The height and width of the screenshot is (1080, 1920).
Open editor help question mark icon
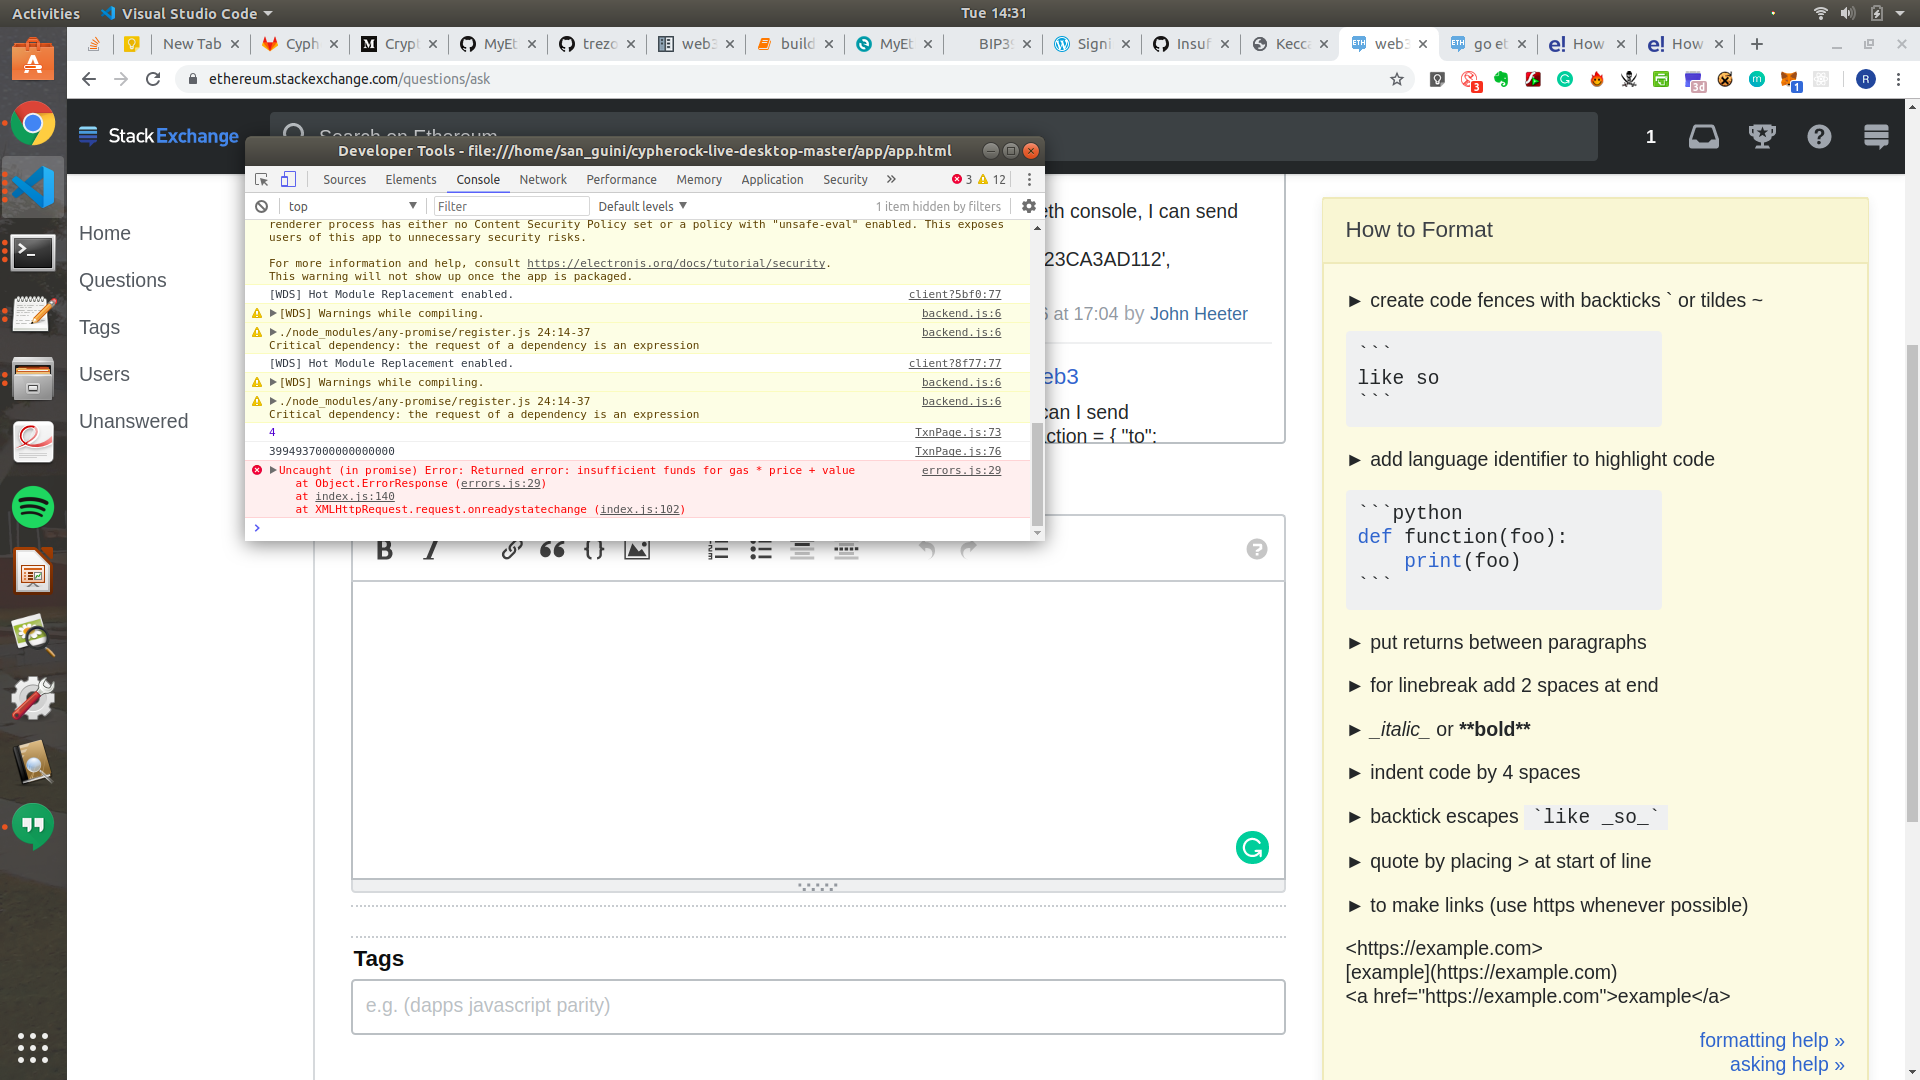[x=1257, y=549]
